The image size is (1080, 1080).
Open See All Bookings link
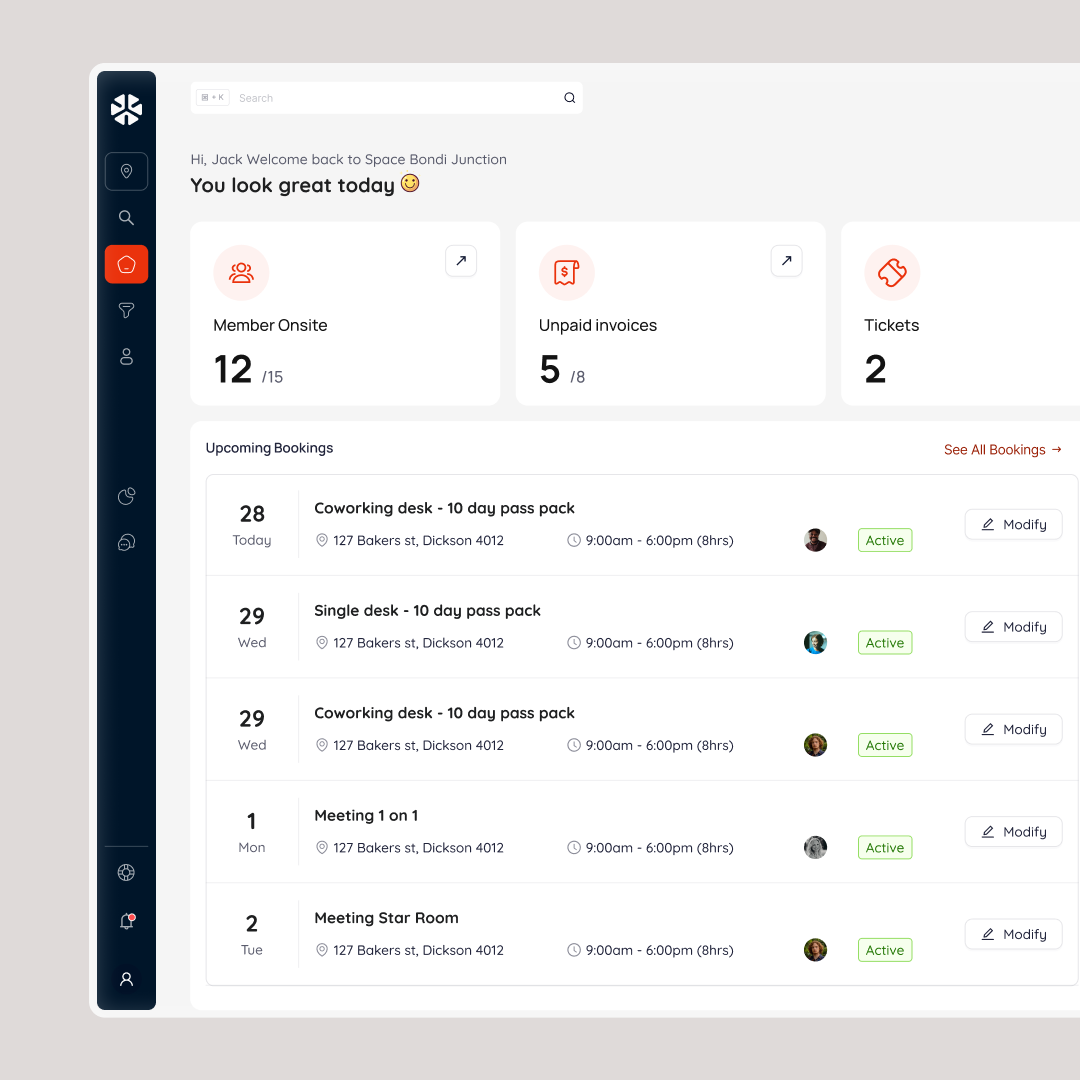coord(1003,449)
